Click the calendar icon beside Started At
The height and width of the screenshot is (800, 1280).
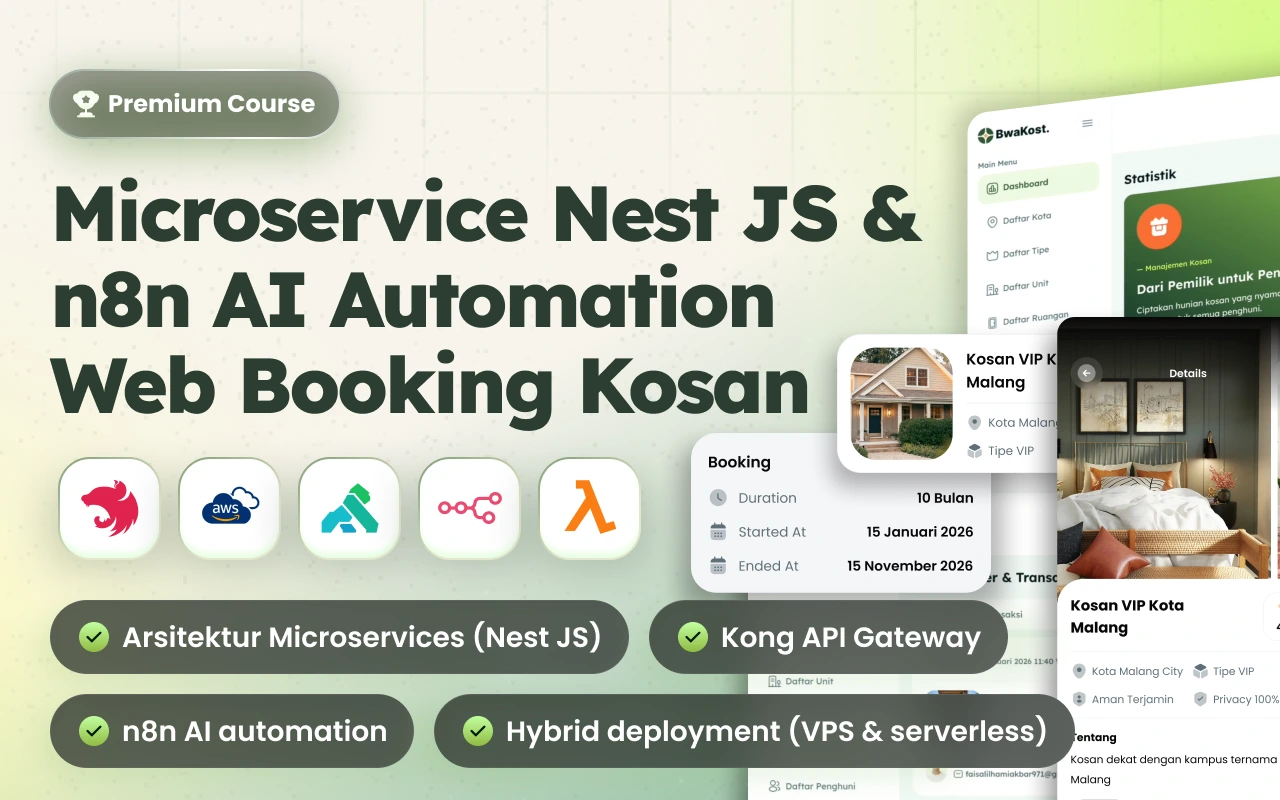click(x=718, y=531)
